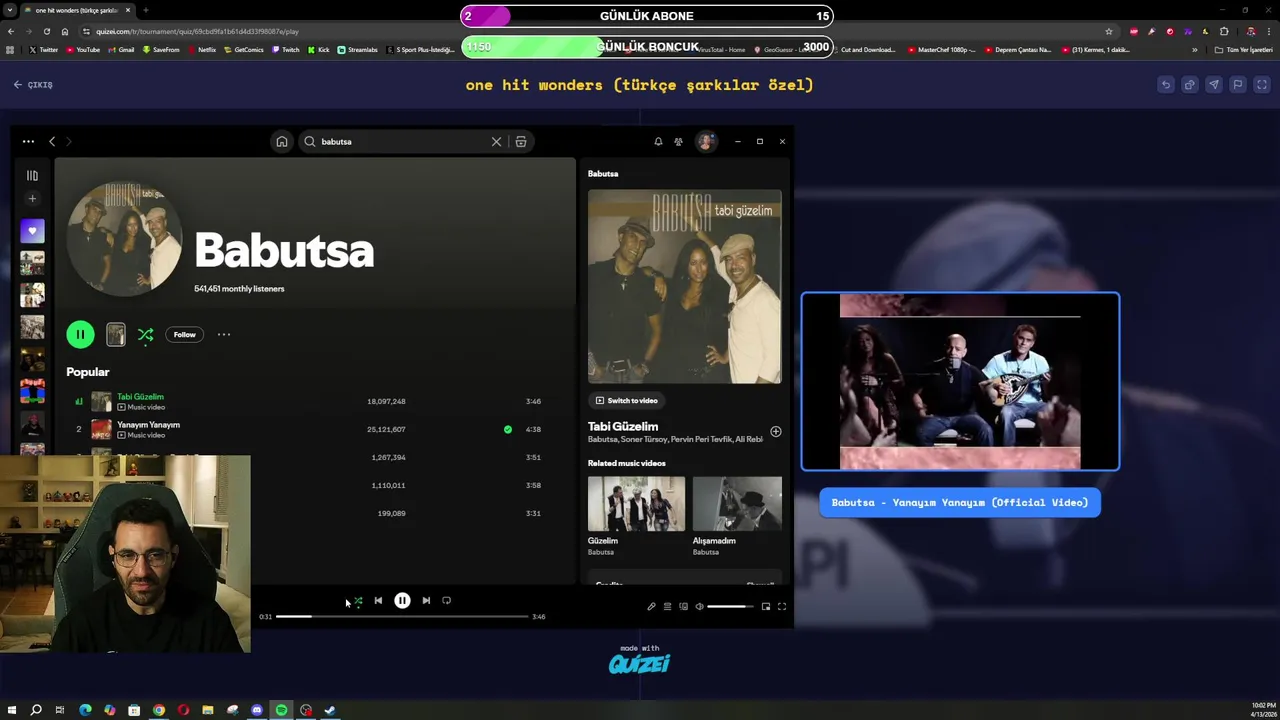Open the Alışamadım related music video

tap(737, 503)
